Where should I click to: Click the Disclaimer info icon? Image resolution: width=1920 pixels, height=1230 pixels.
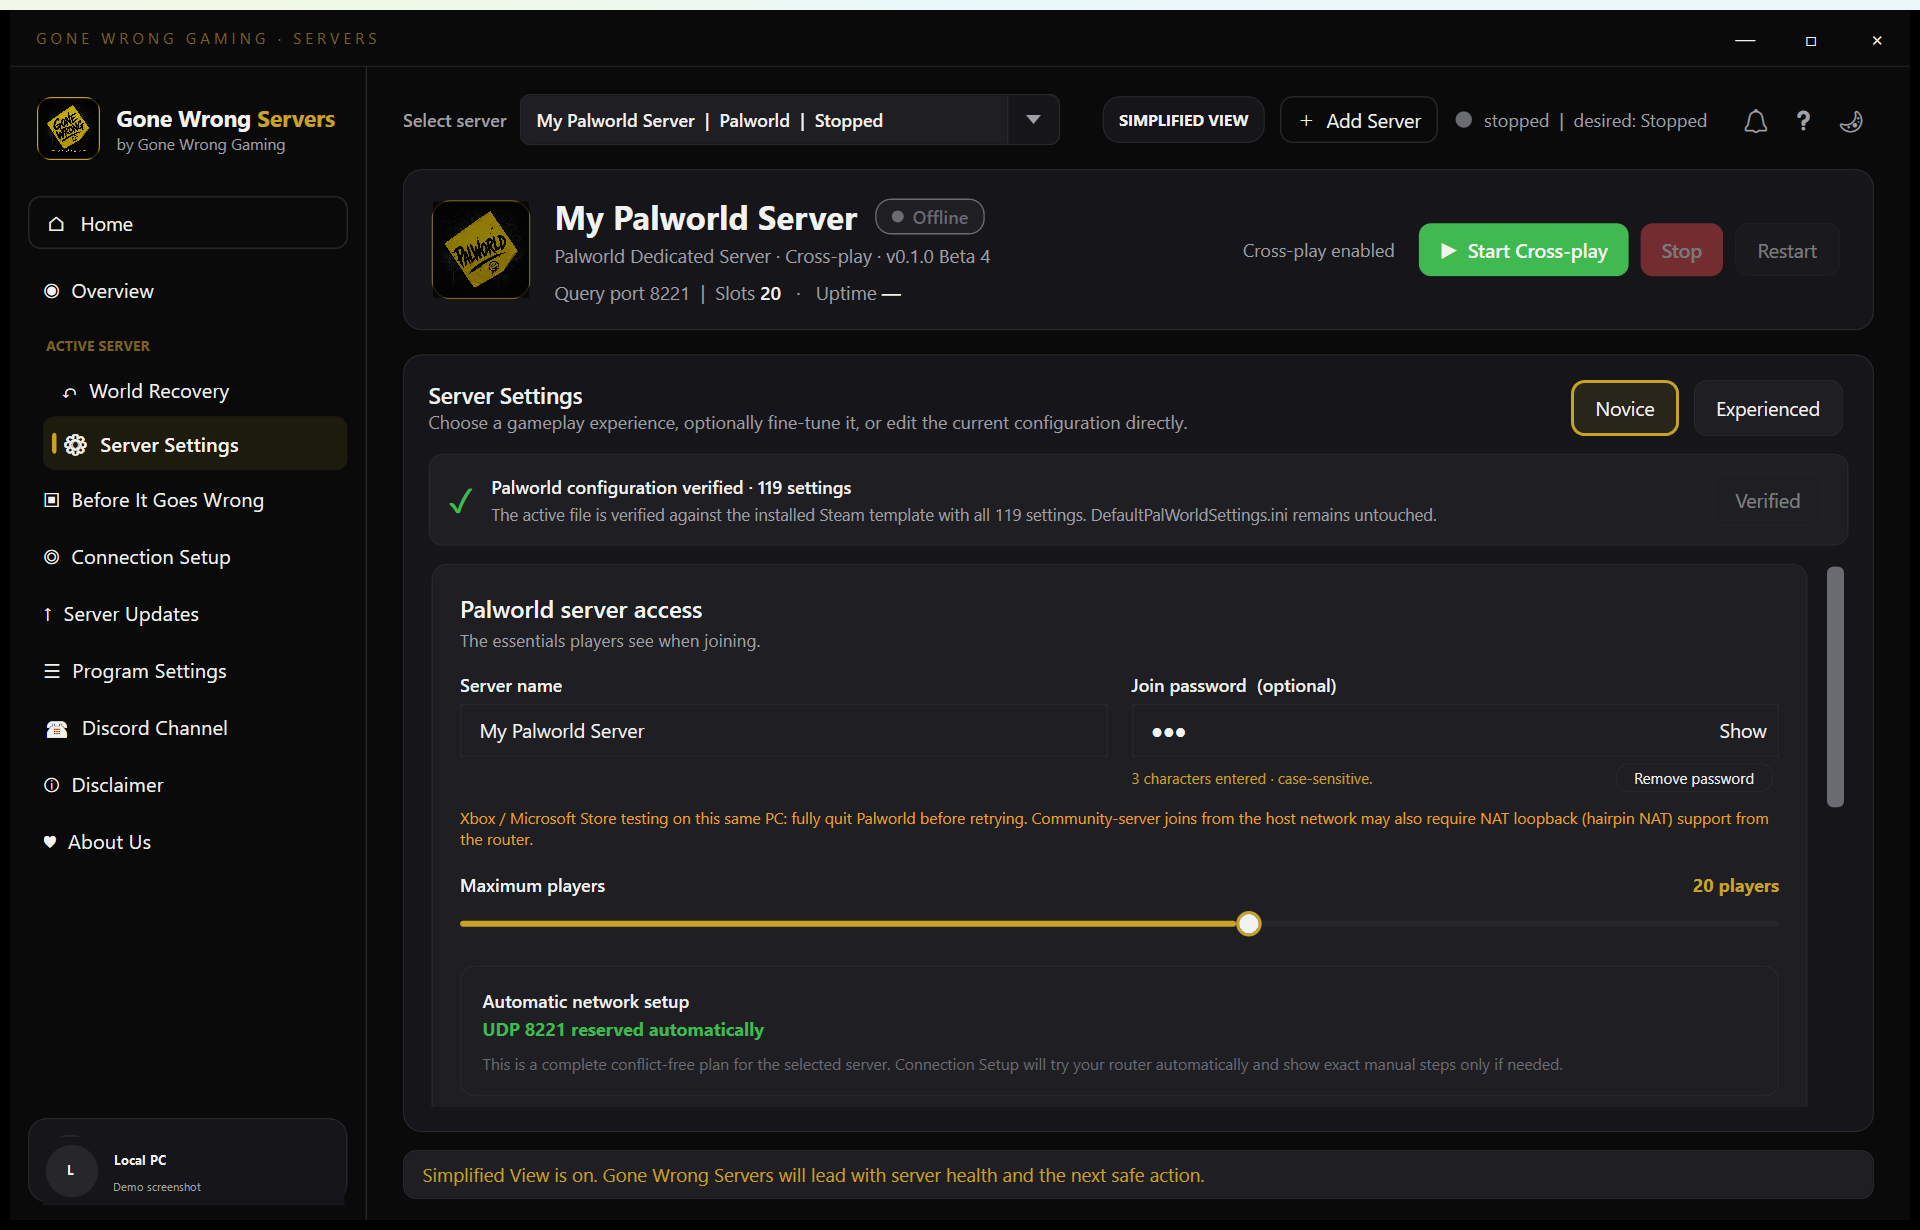coord(52,785)
